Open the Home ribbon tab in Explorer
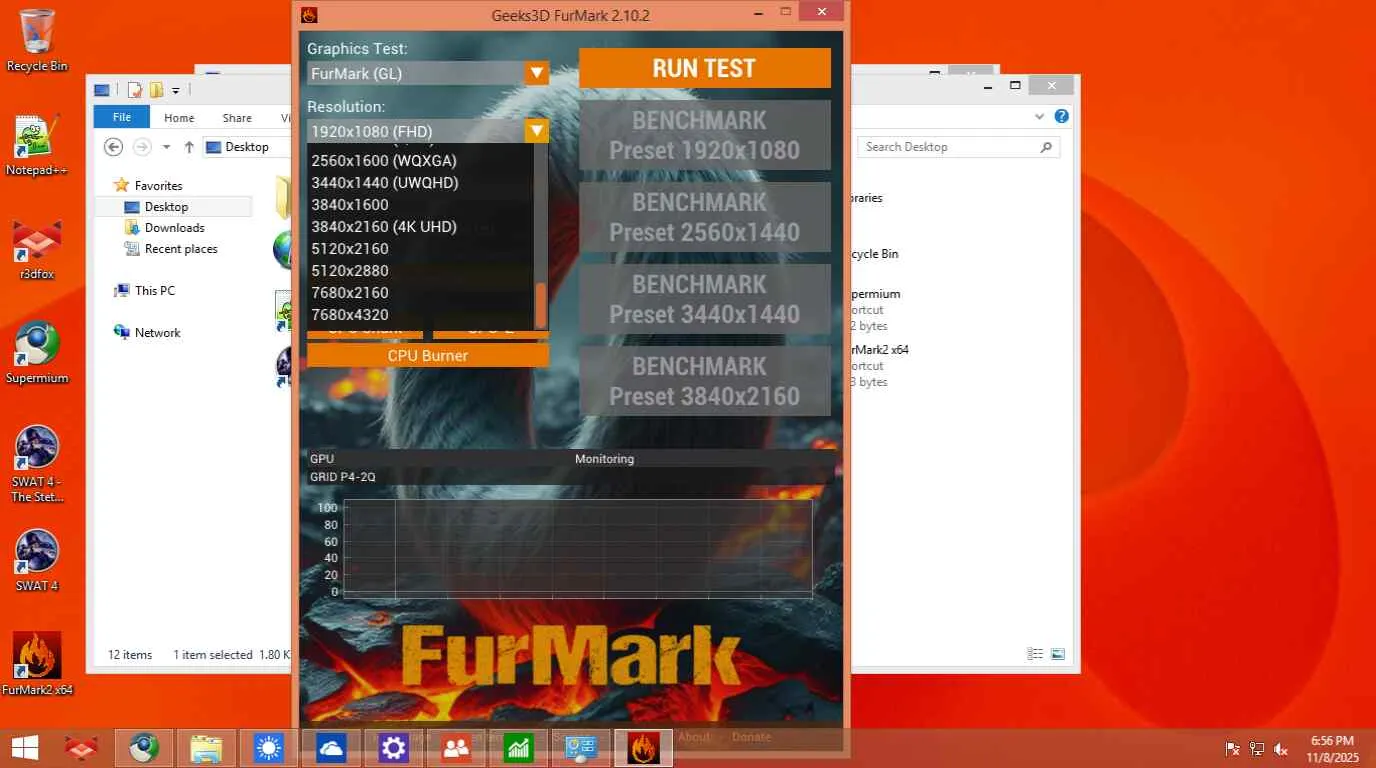1376x768 pixels. [x=179, y=117]
